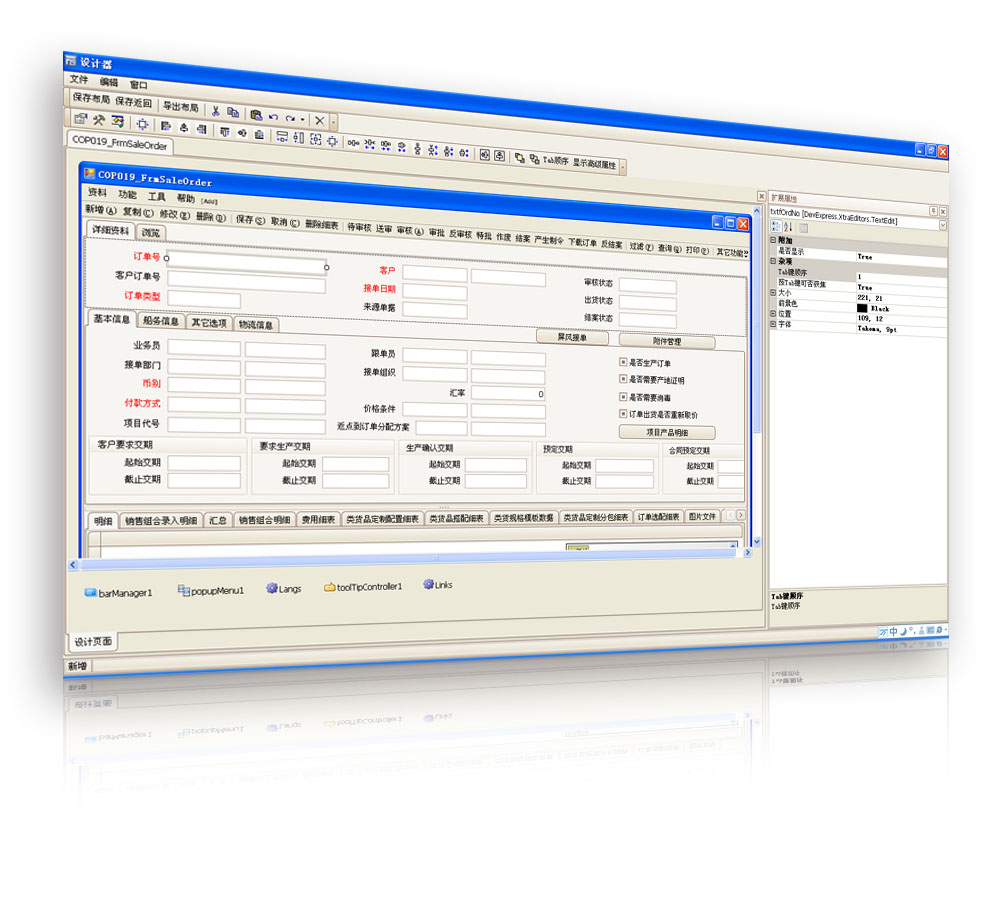Viewport: 1000px width, 916px height.
Task: Click the Paste clipboard icon
Action: pyautogui.click(x=256, y=115)
